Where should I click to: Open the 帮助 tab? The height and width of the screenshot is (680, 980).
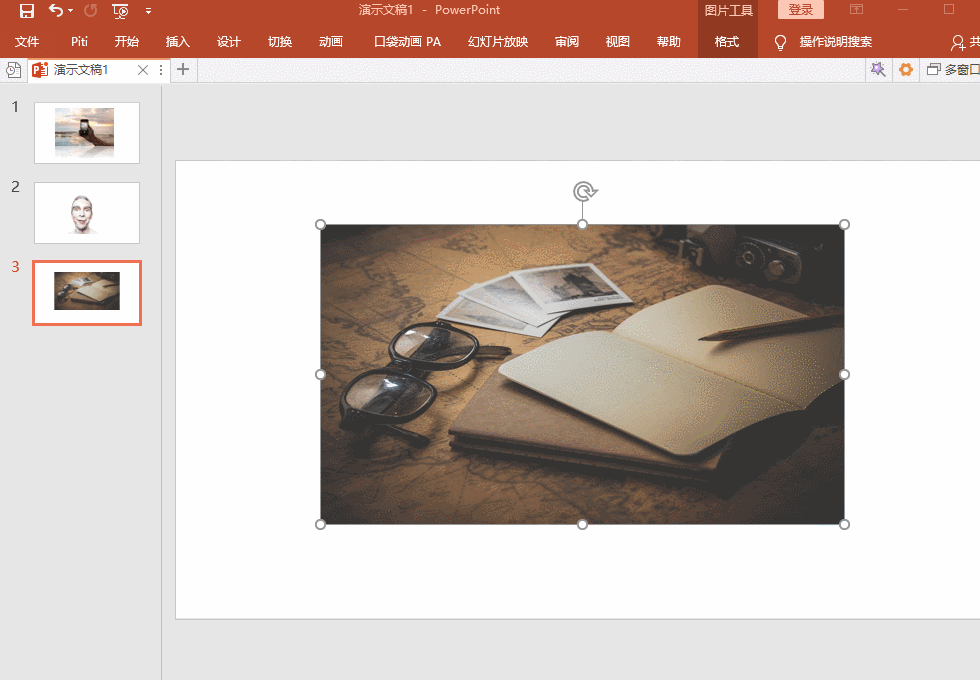point(669,42)
